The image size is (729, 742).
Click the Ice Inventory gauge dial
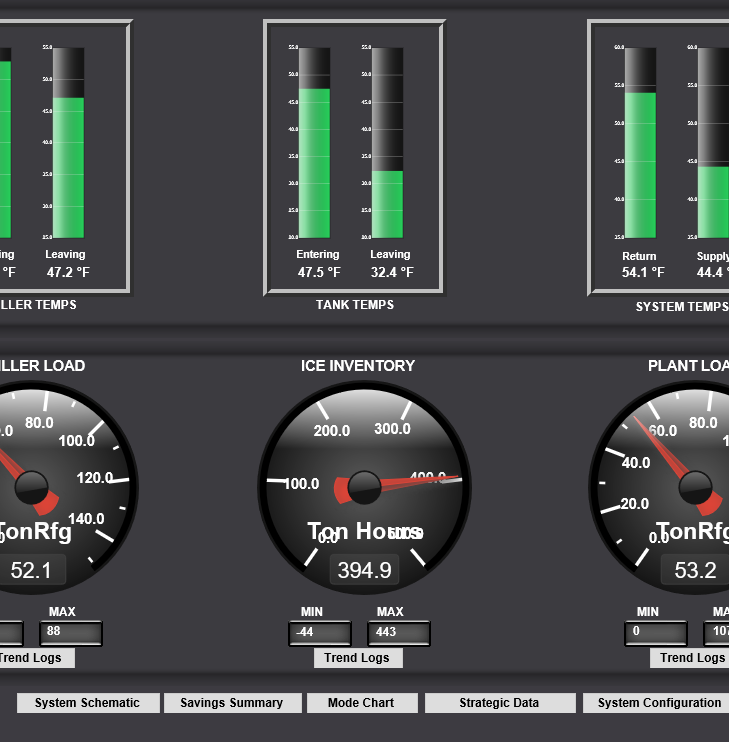point(364,470)
